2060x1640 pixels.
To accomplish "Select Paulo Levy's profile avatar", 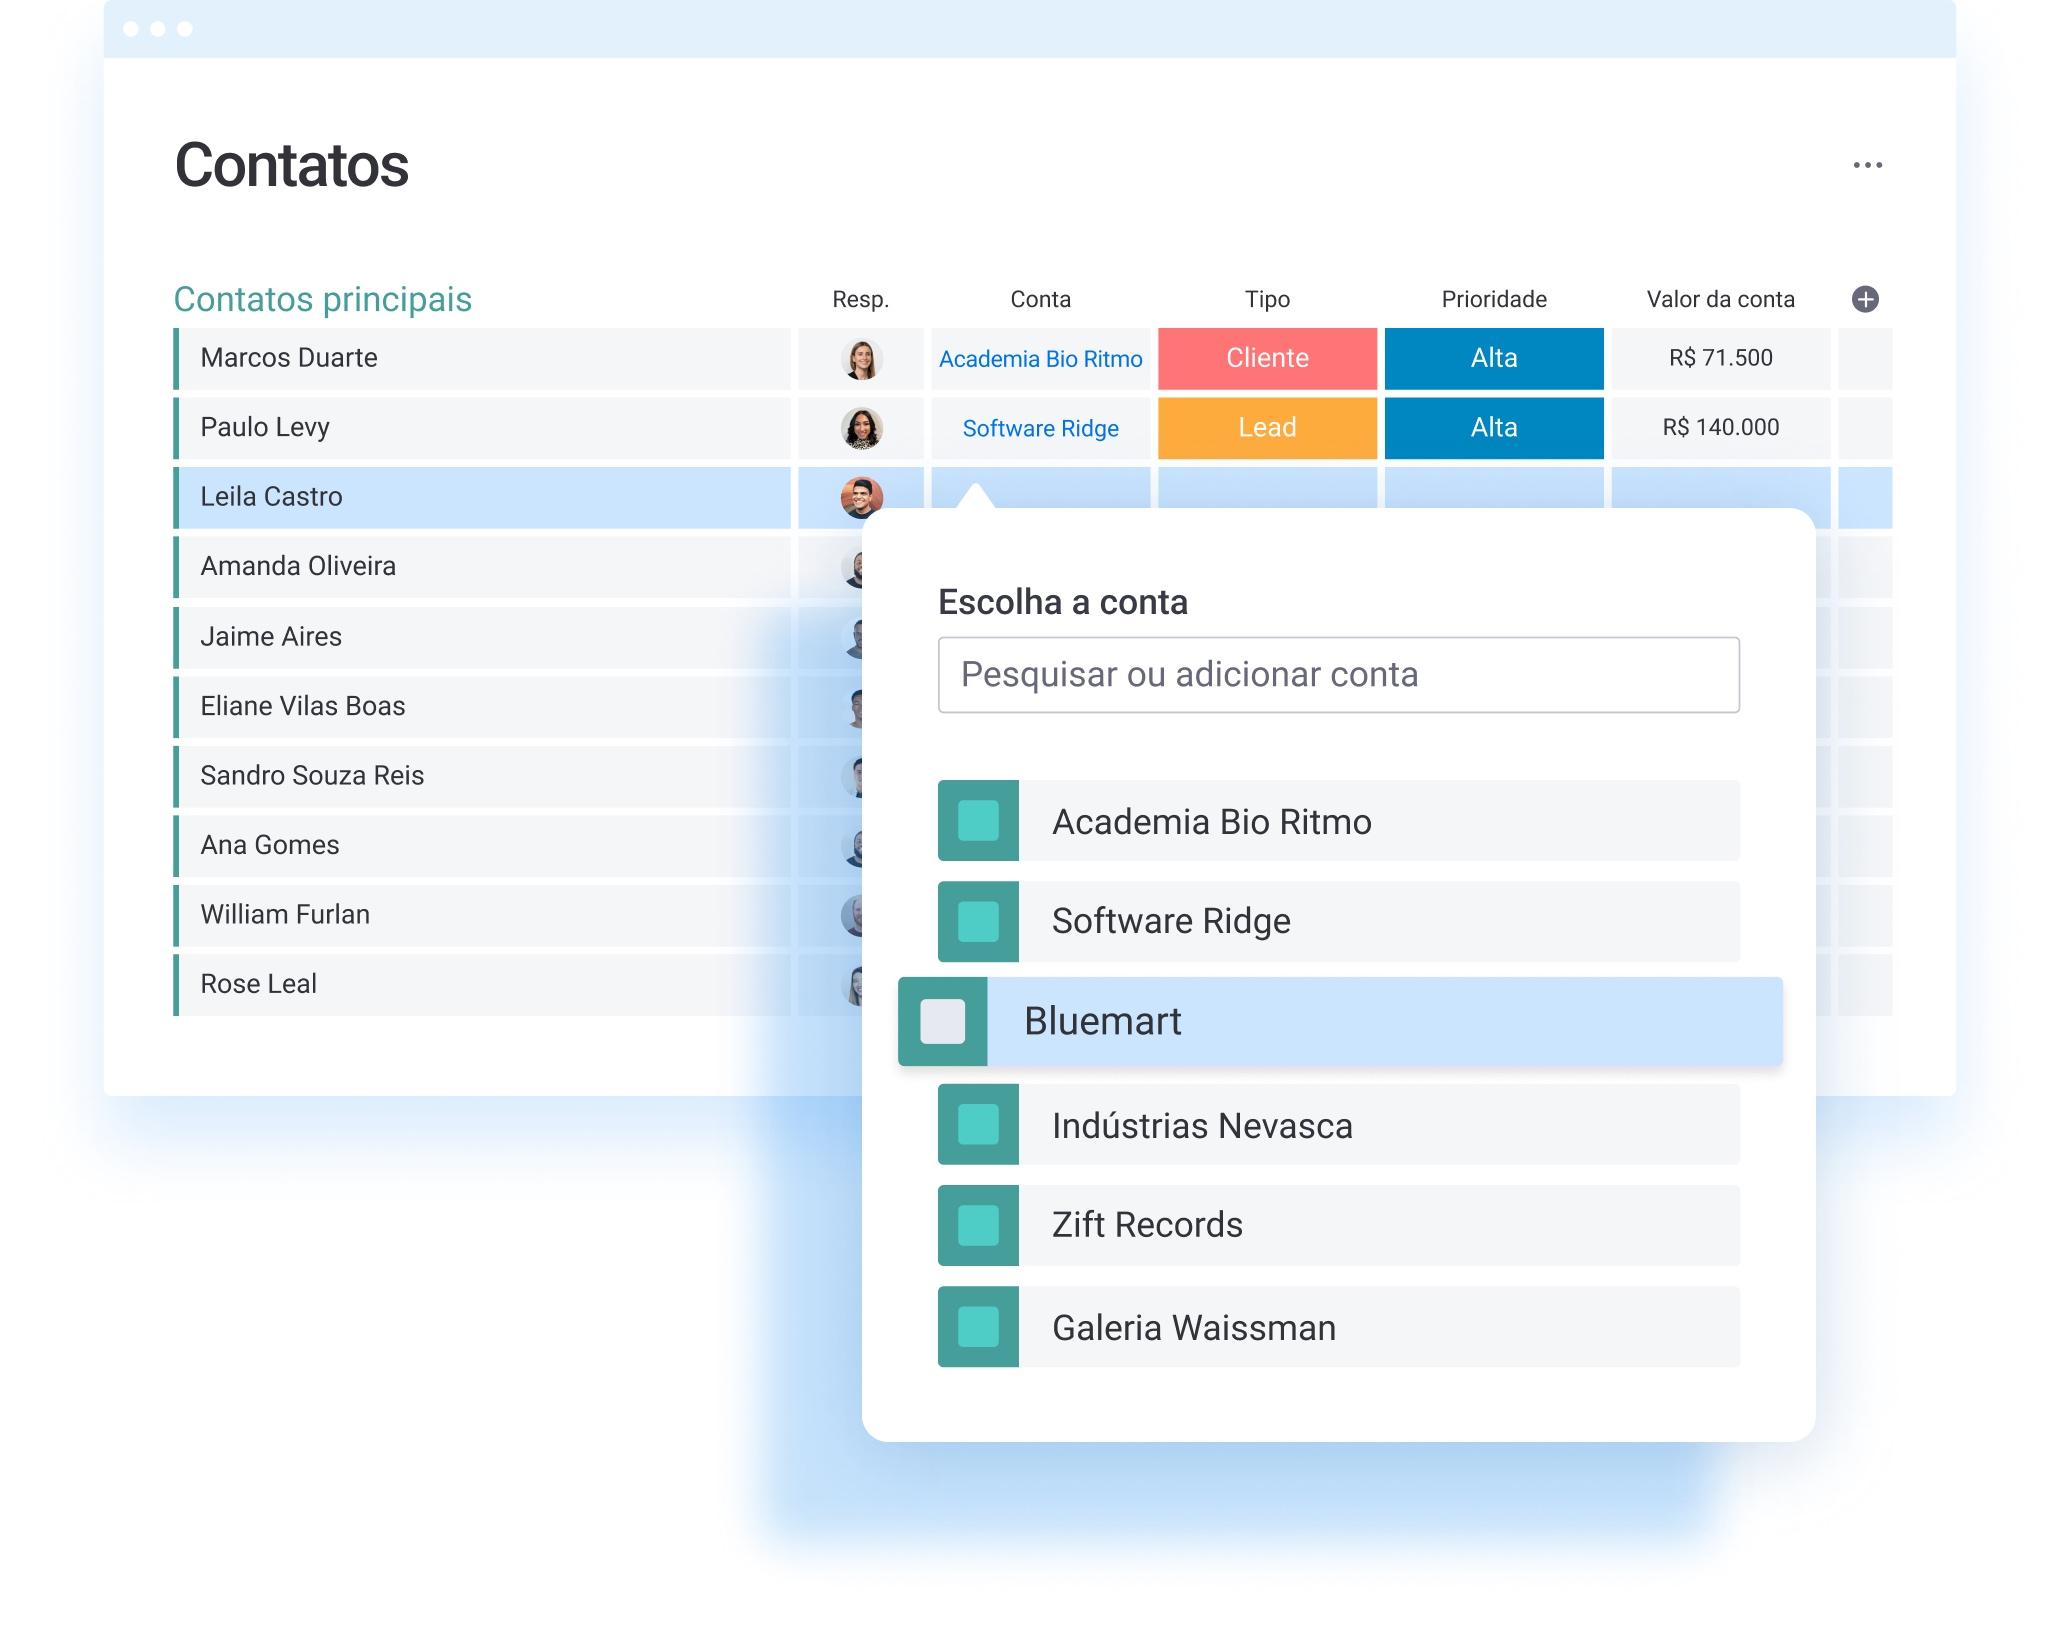I will point(858,428).
